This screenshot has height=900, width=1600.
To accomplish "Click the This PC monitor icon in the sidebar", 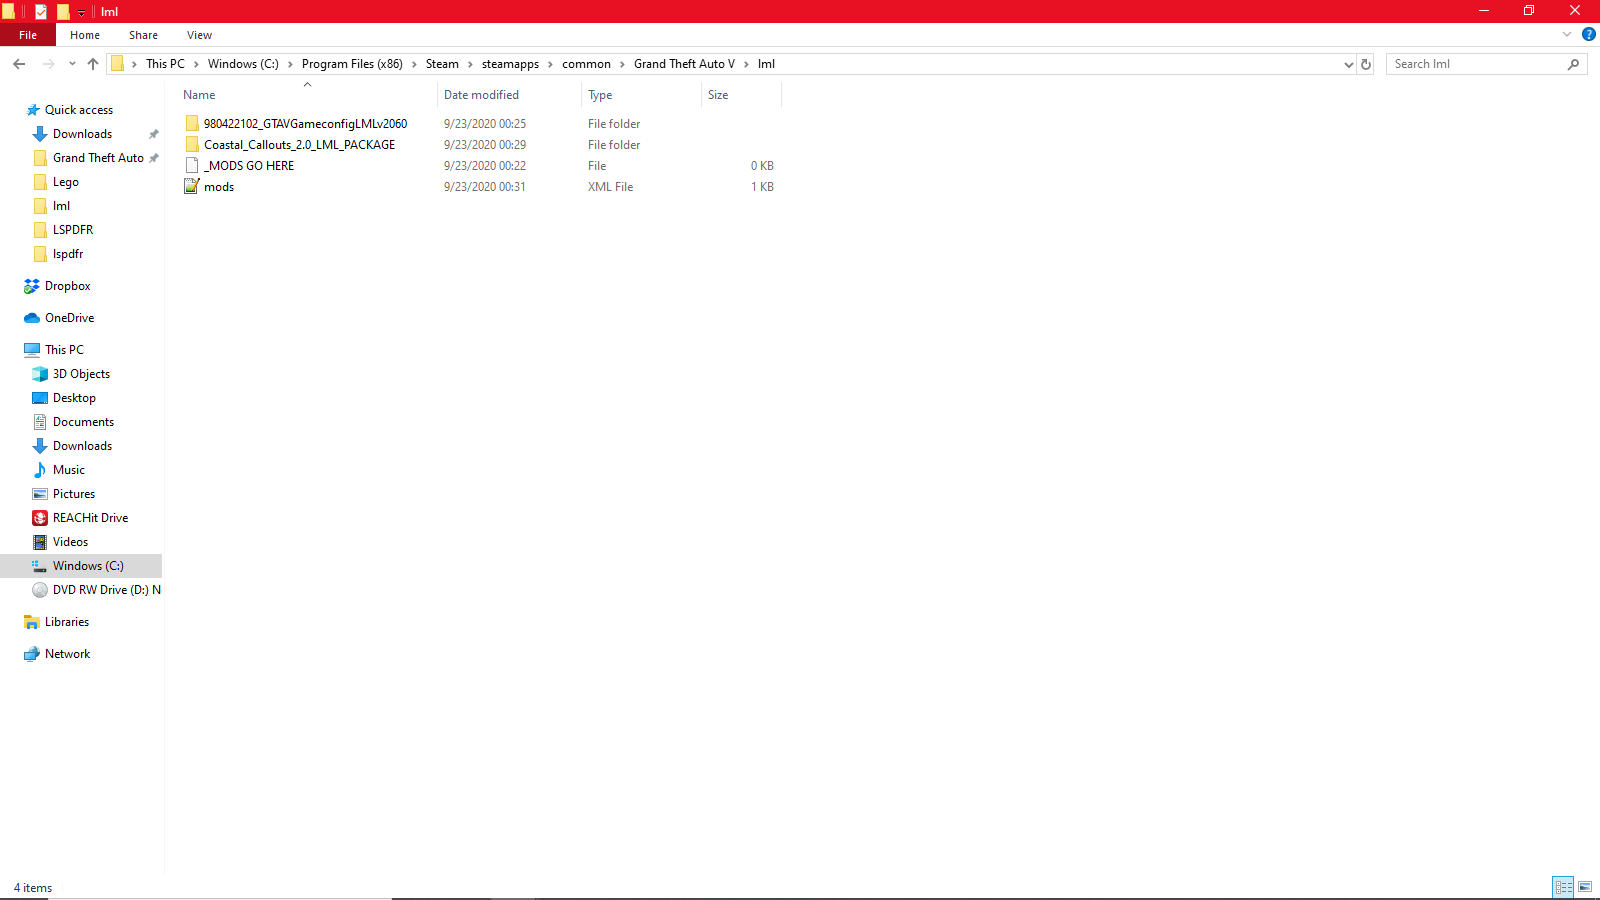I will 32,350.
